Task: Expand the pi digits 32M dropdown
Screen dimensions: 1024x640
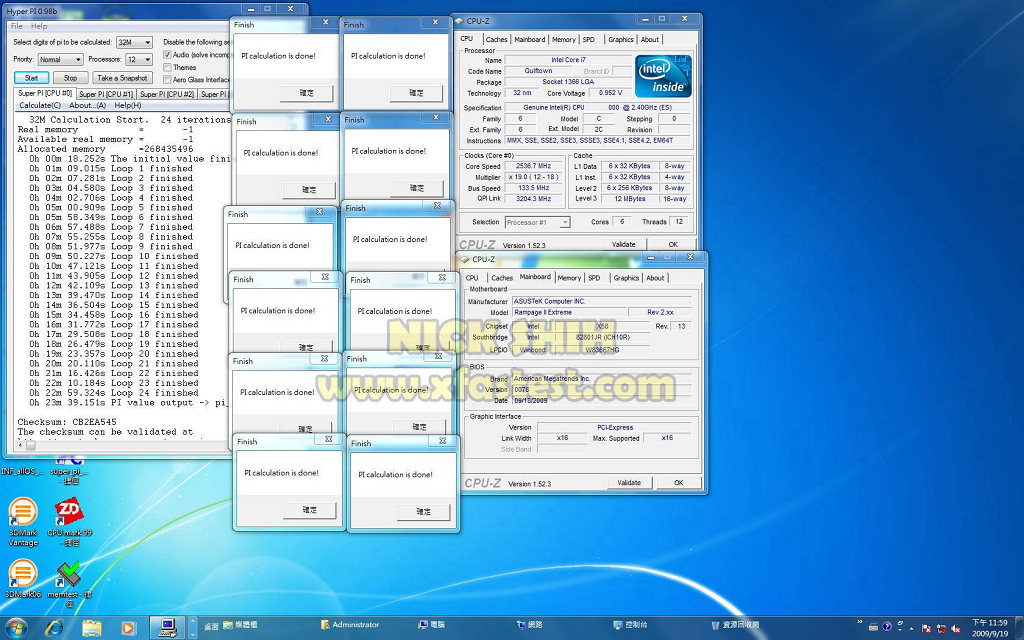Action: pyautogui.click(x=147, y=43)
